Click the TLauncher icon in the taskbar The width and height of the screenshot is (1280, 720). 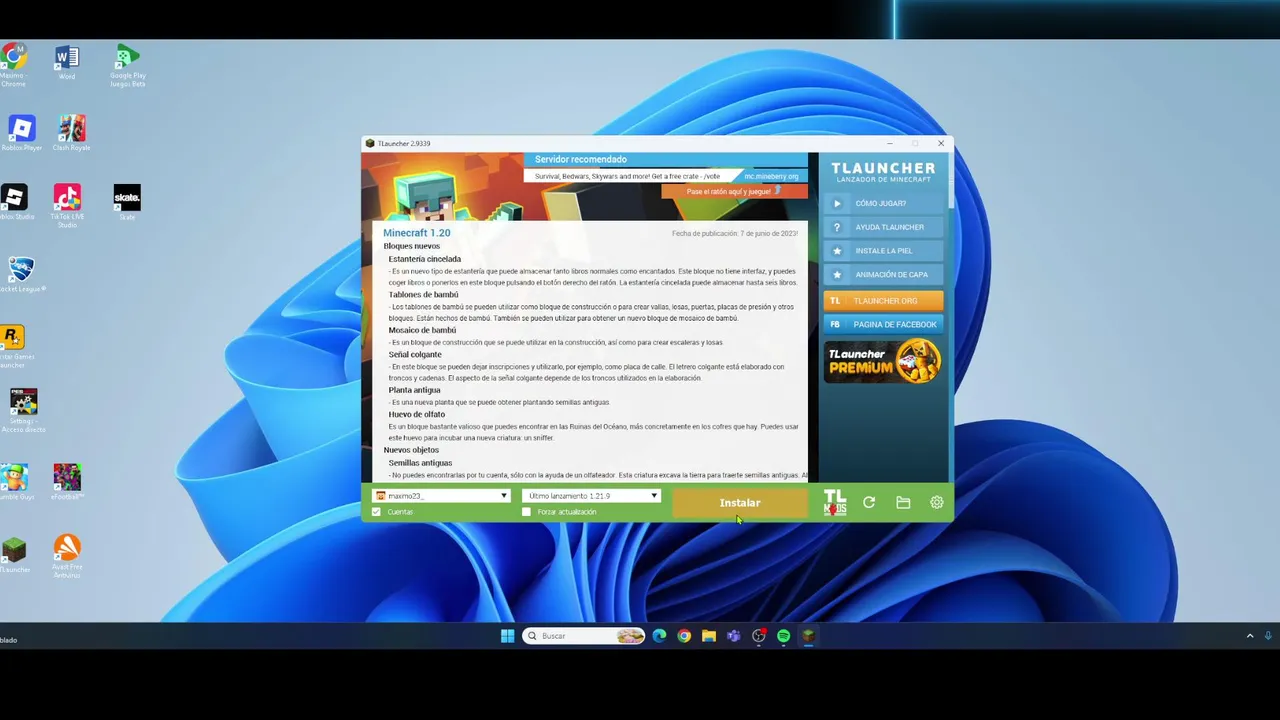coord(808,636)
